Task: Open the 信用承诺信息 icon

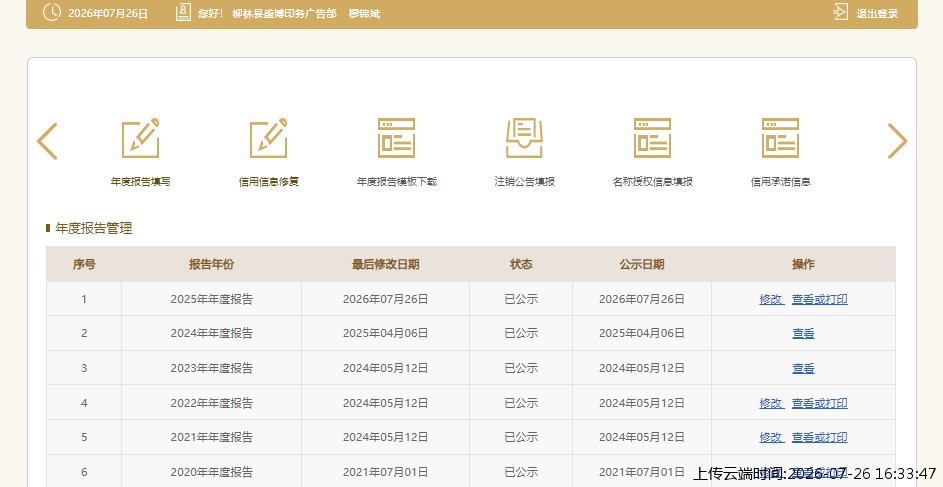Action: click(781, 138)
